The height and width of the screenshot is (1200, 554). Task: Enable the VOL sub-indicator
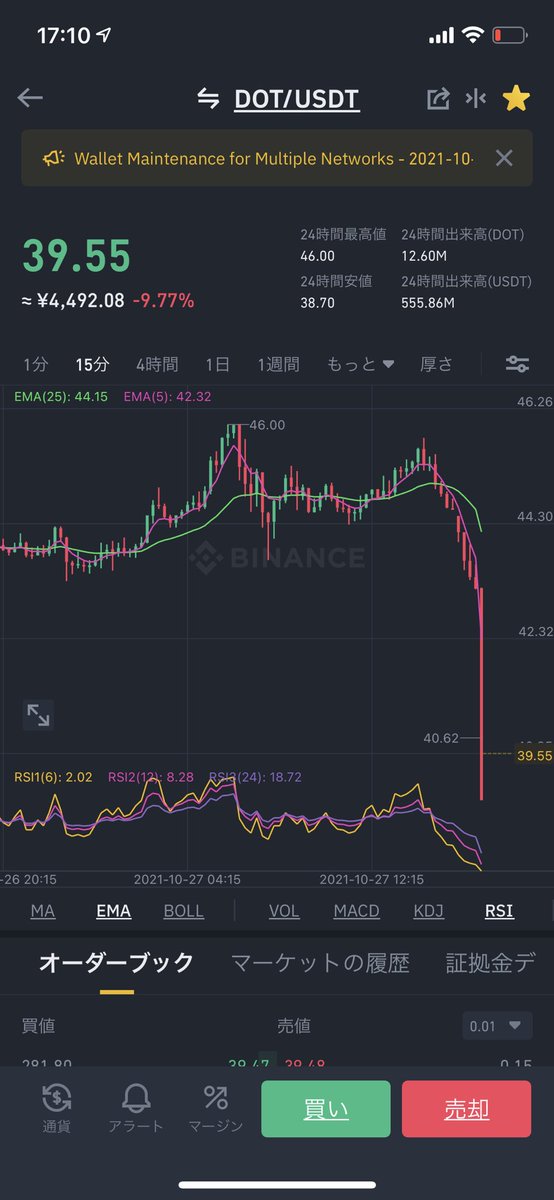[x=284, y=911]
